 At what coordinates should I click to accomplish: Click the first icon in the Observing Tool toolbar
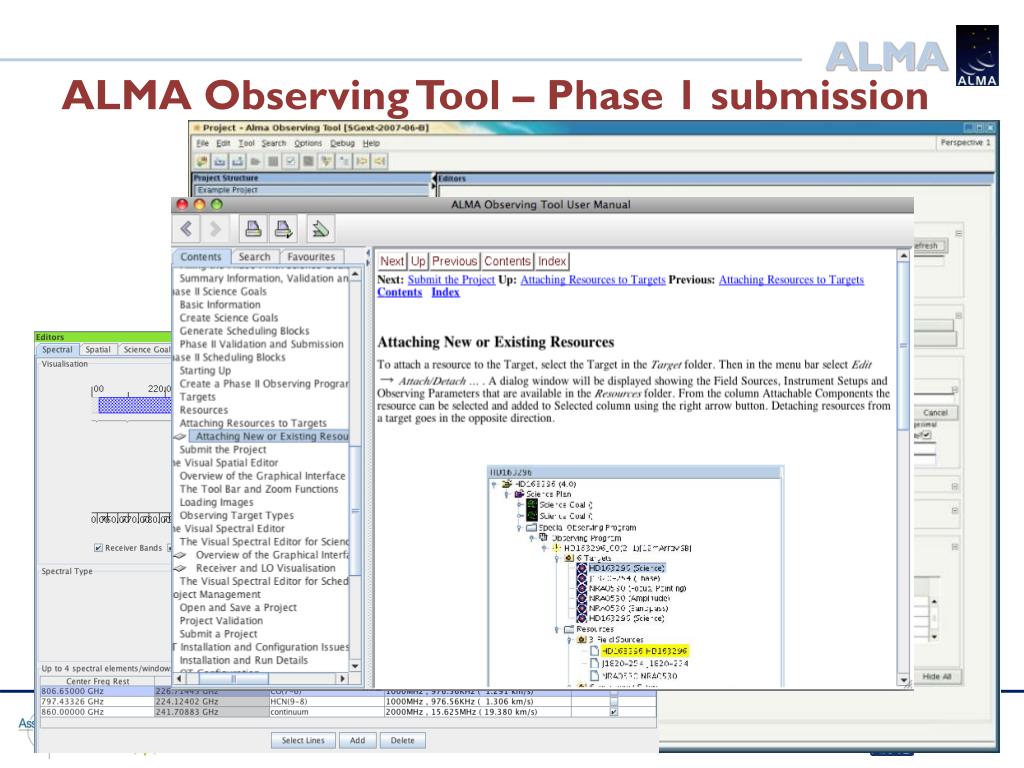(202, 161)
